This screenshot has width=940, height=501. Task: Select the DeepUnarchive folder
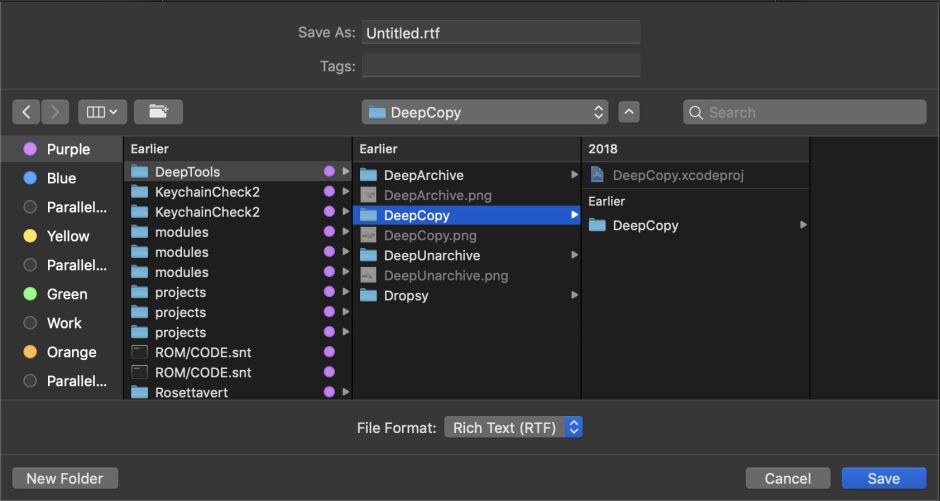click(x=467, y=255)
